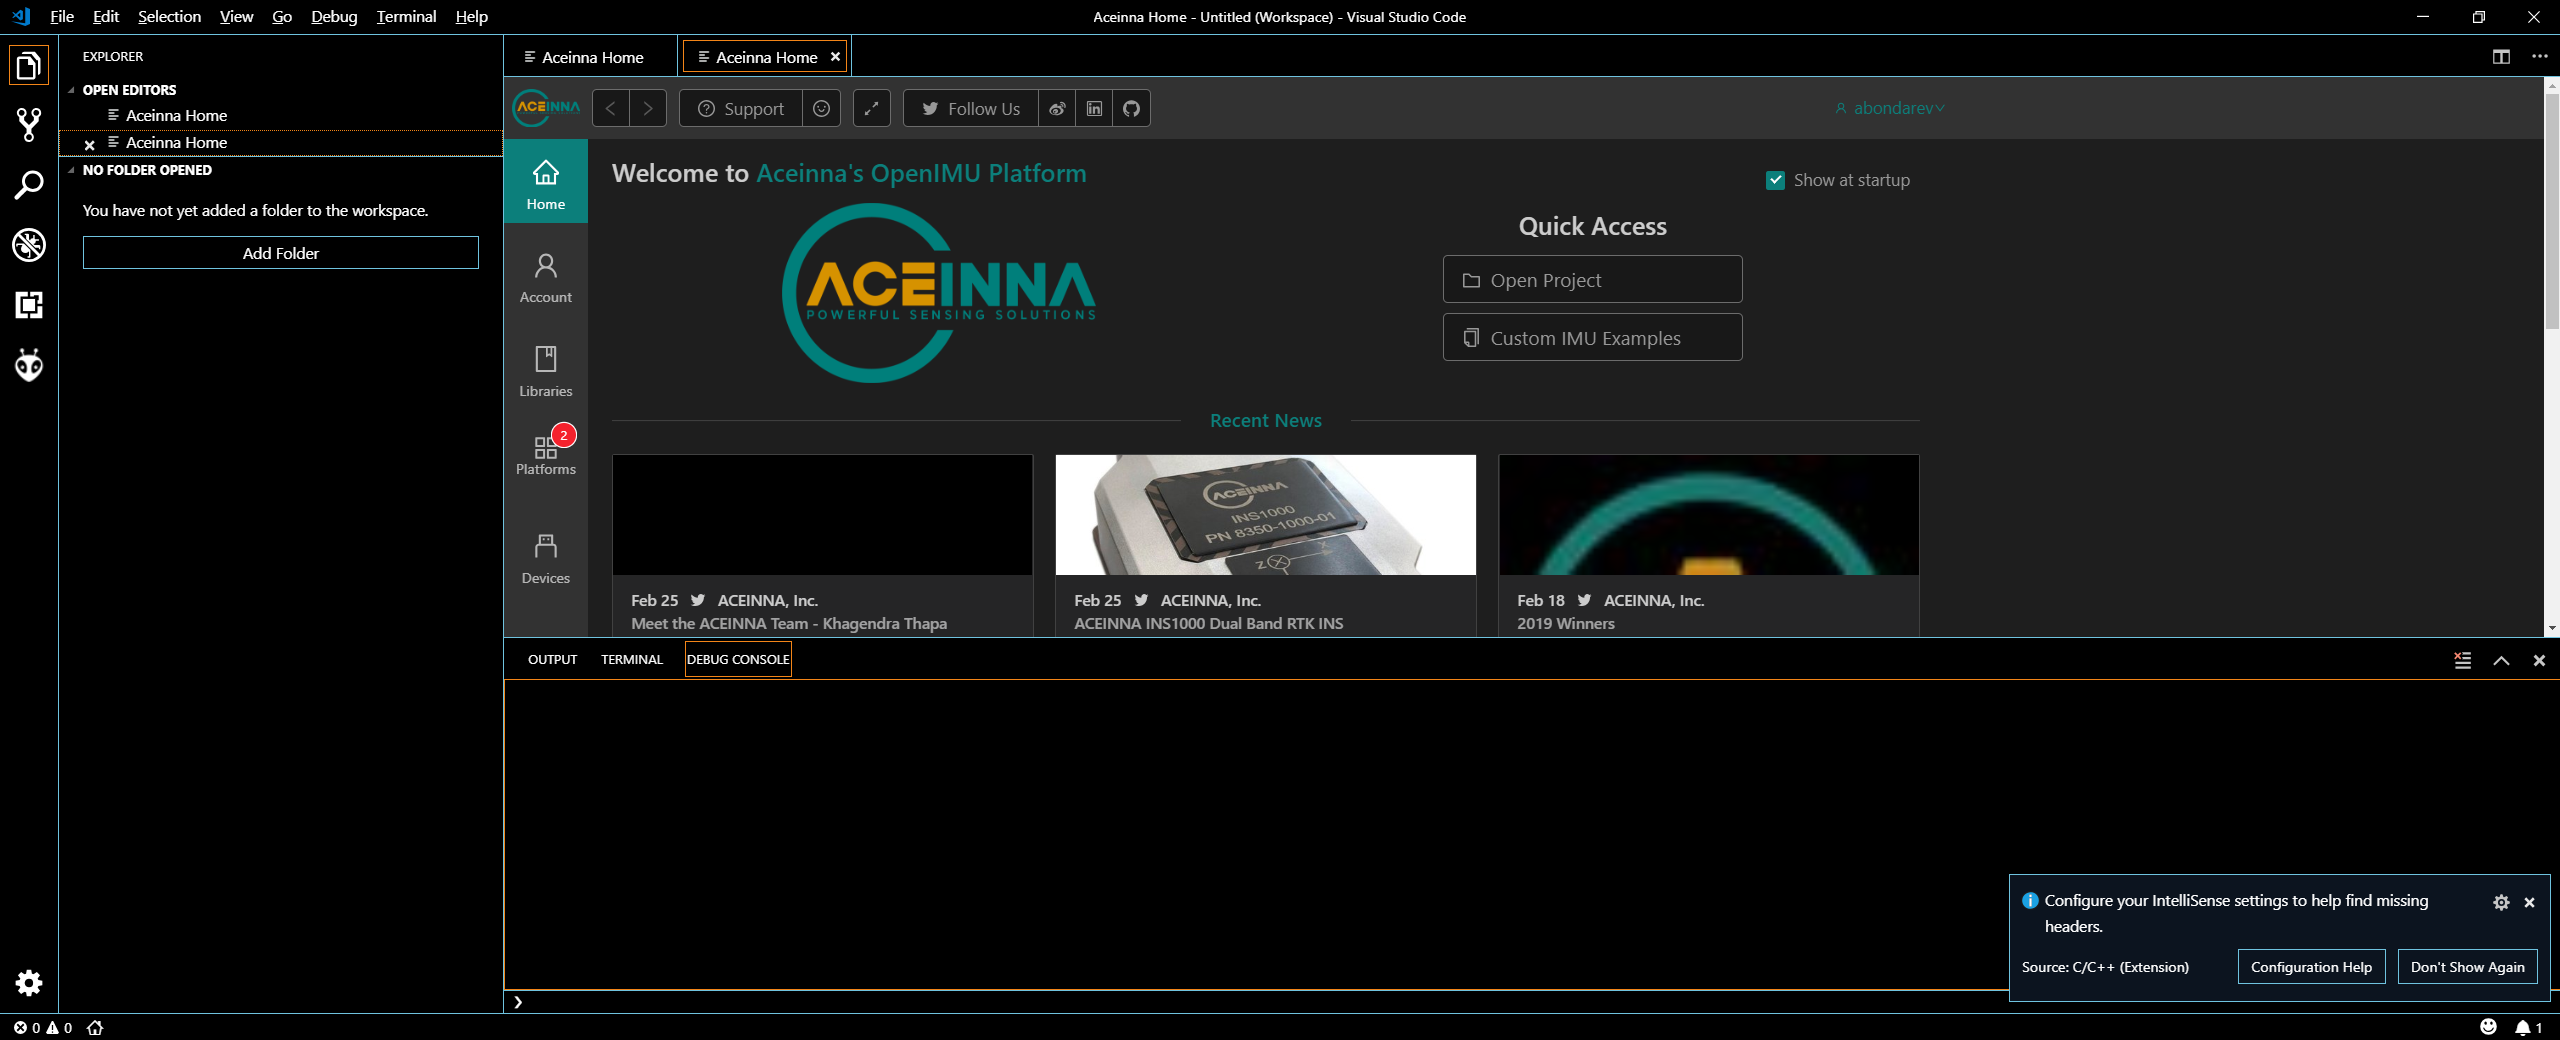2560x1040 pixels.
Task: Open Aceinna's GitHub page via the toolbar icon
Action: point(1130,108)
